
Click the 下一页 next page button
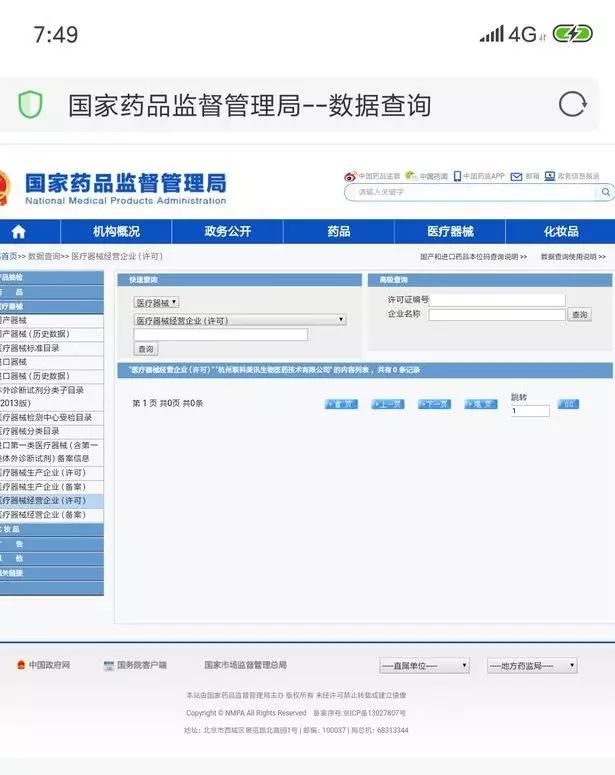coord(434,404)
